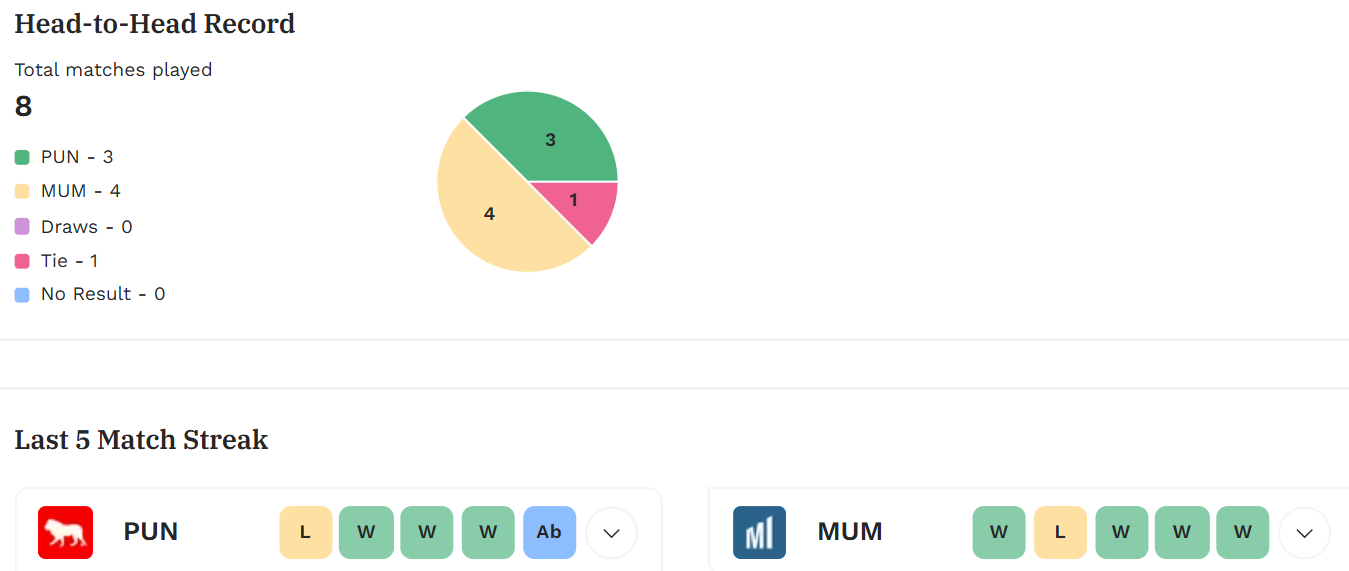
Task: Click the No Result legend item
Action: [90, 294]
